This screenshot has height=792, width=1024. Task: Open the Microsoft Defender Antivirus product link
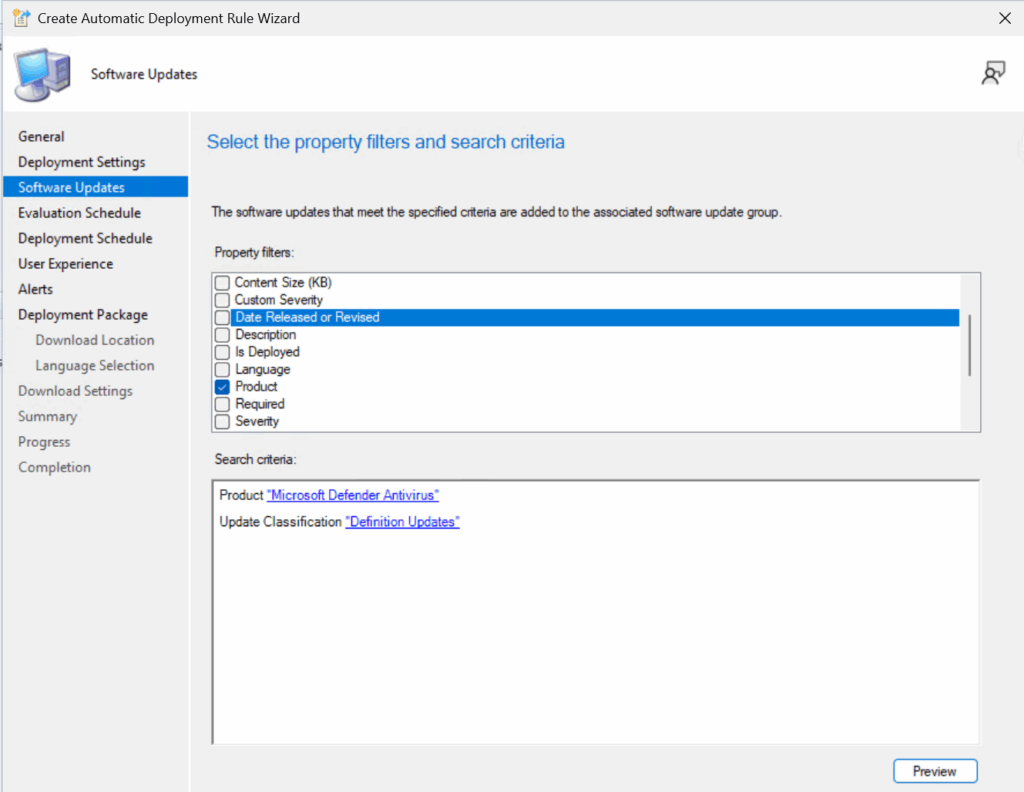(352, 496)
